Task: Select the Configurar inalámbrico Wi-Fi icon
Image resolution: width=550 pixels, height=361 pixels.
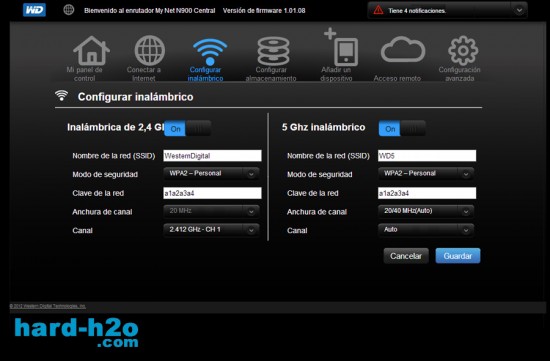Action: coord(210,52)
